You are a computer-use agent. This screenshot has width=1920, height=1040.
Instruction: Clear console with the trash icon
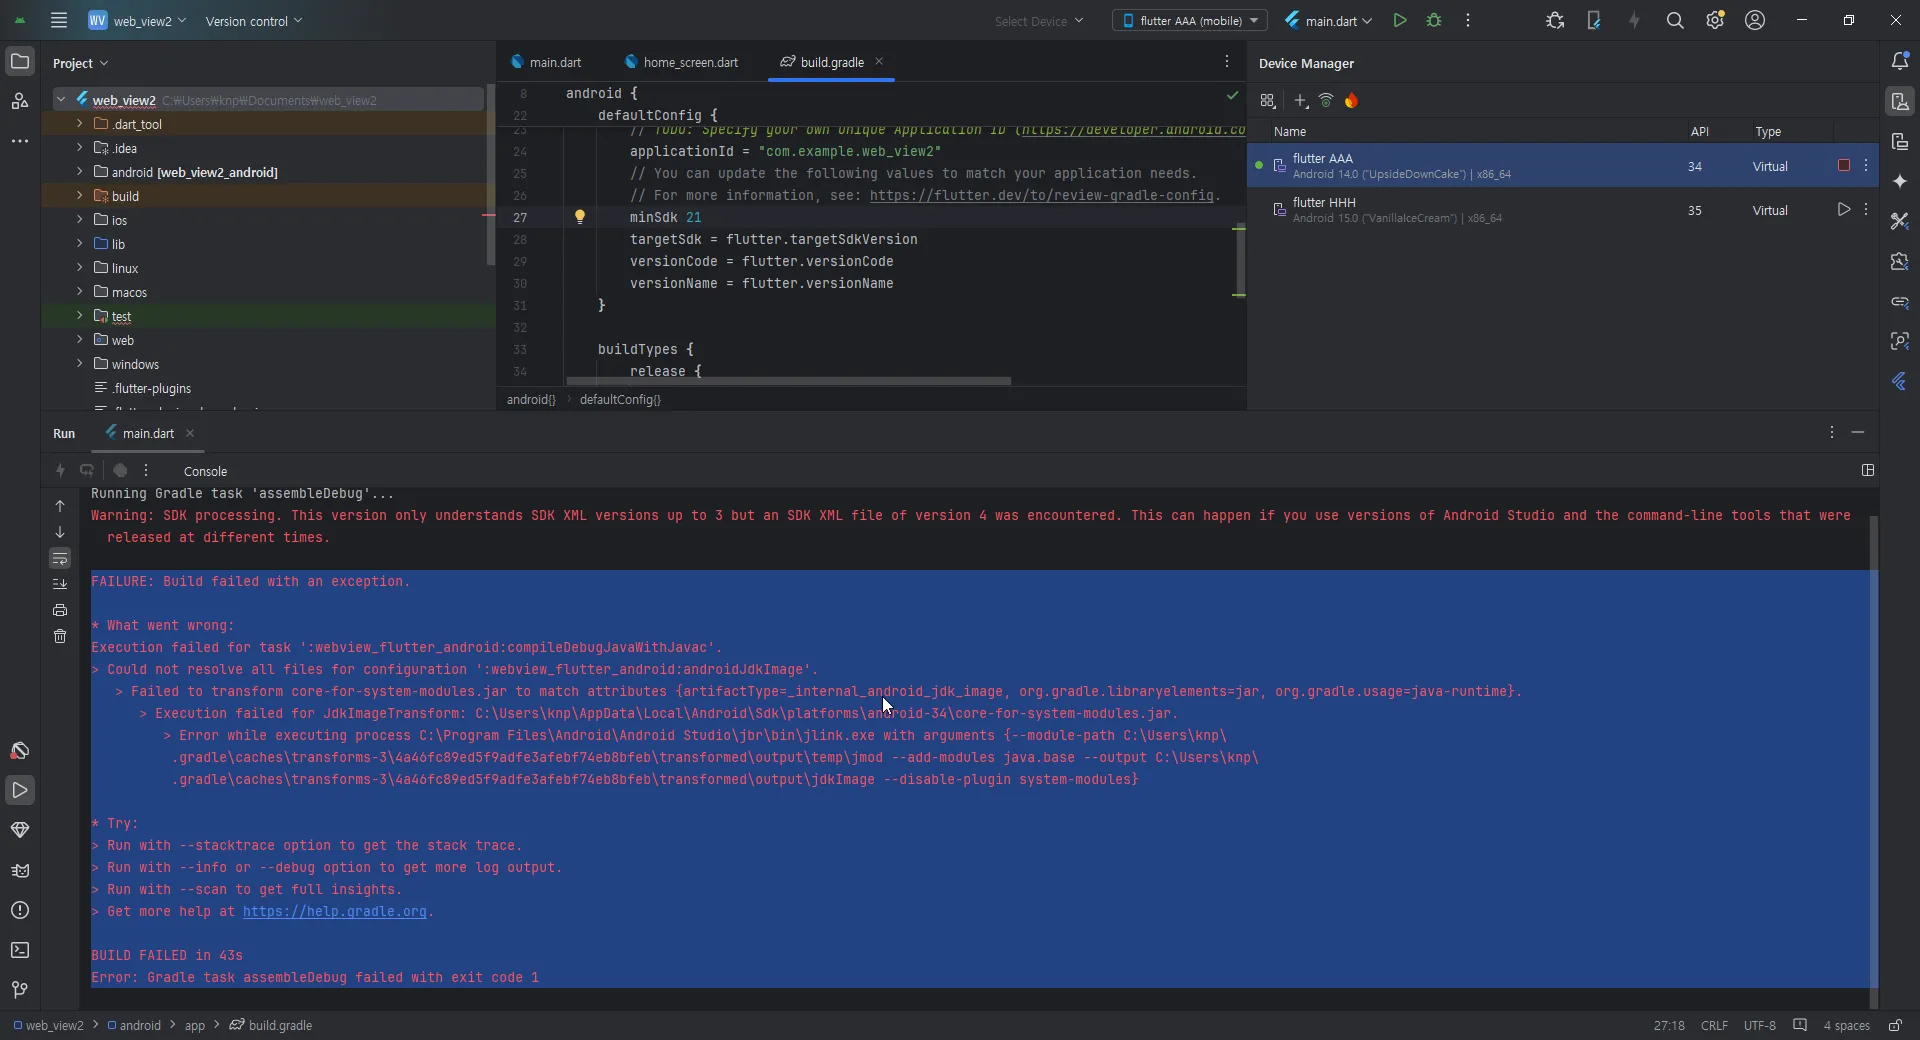coord(60,636)
